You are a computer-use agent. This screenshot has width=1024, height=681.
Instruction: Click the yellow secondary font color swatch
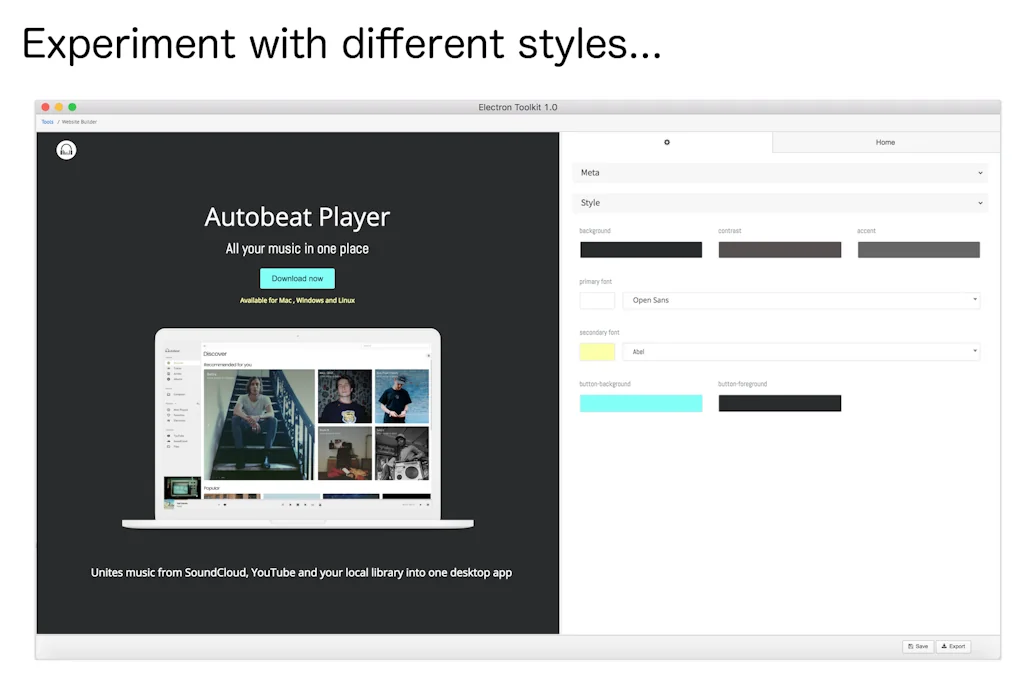point(597,351)
